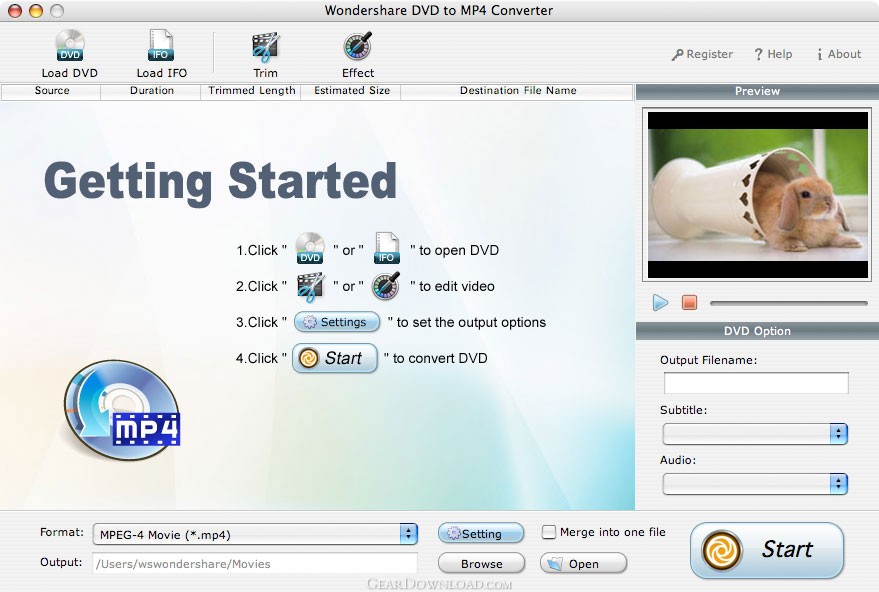Viewport: 879px width, 592px height.
Task: Click the Browse button
Action: [482, 563]
